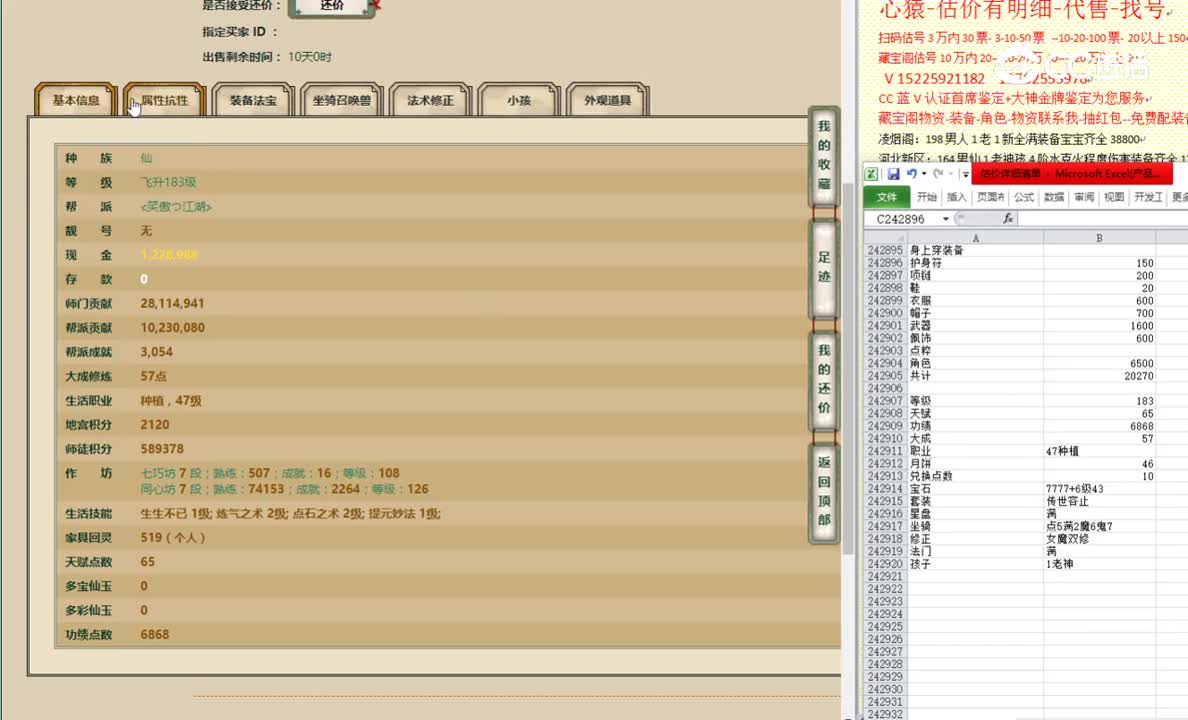The height and width of the screenshot is (720, 1188).
Task: Select Excel cell 1老神
Action: [1099, 563]
